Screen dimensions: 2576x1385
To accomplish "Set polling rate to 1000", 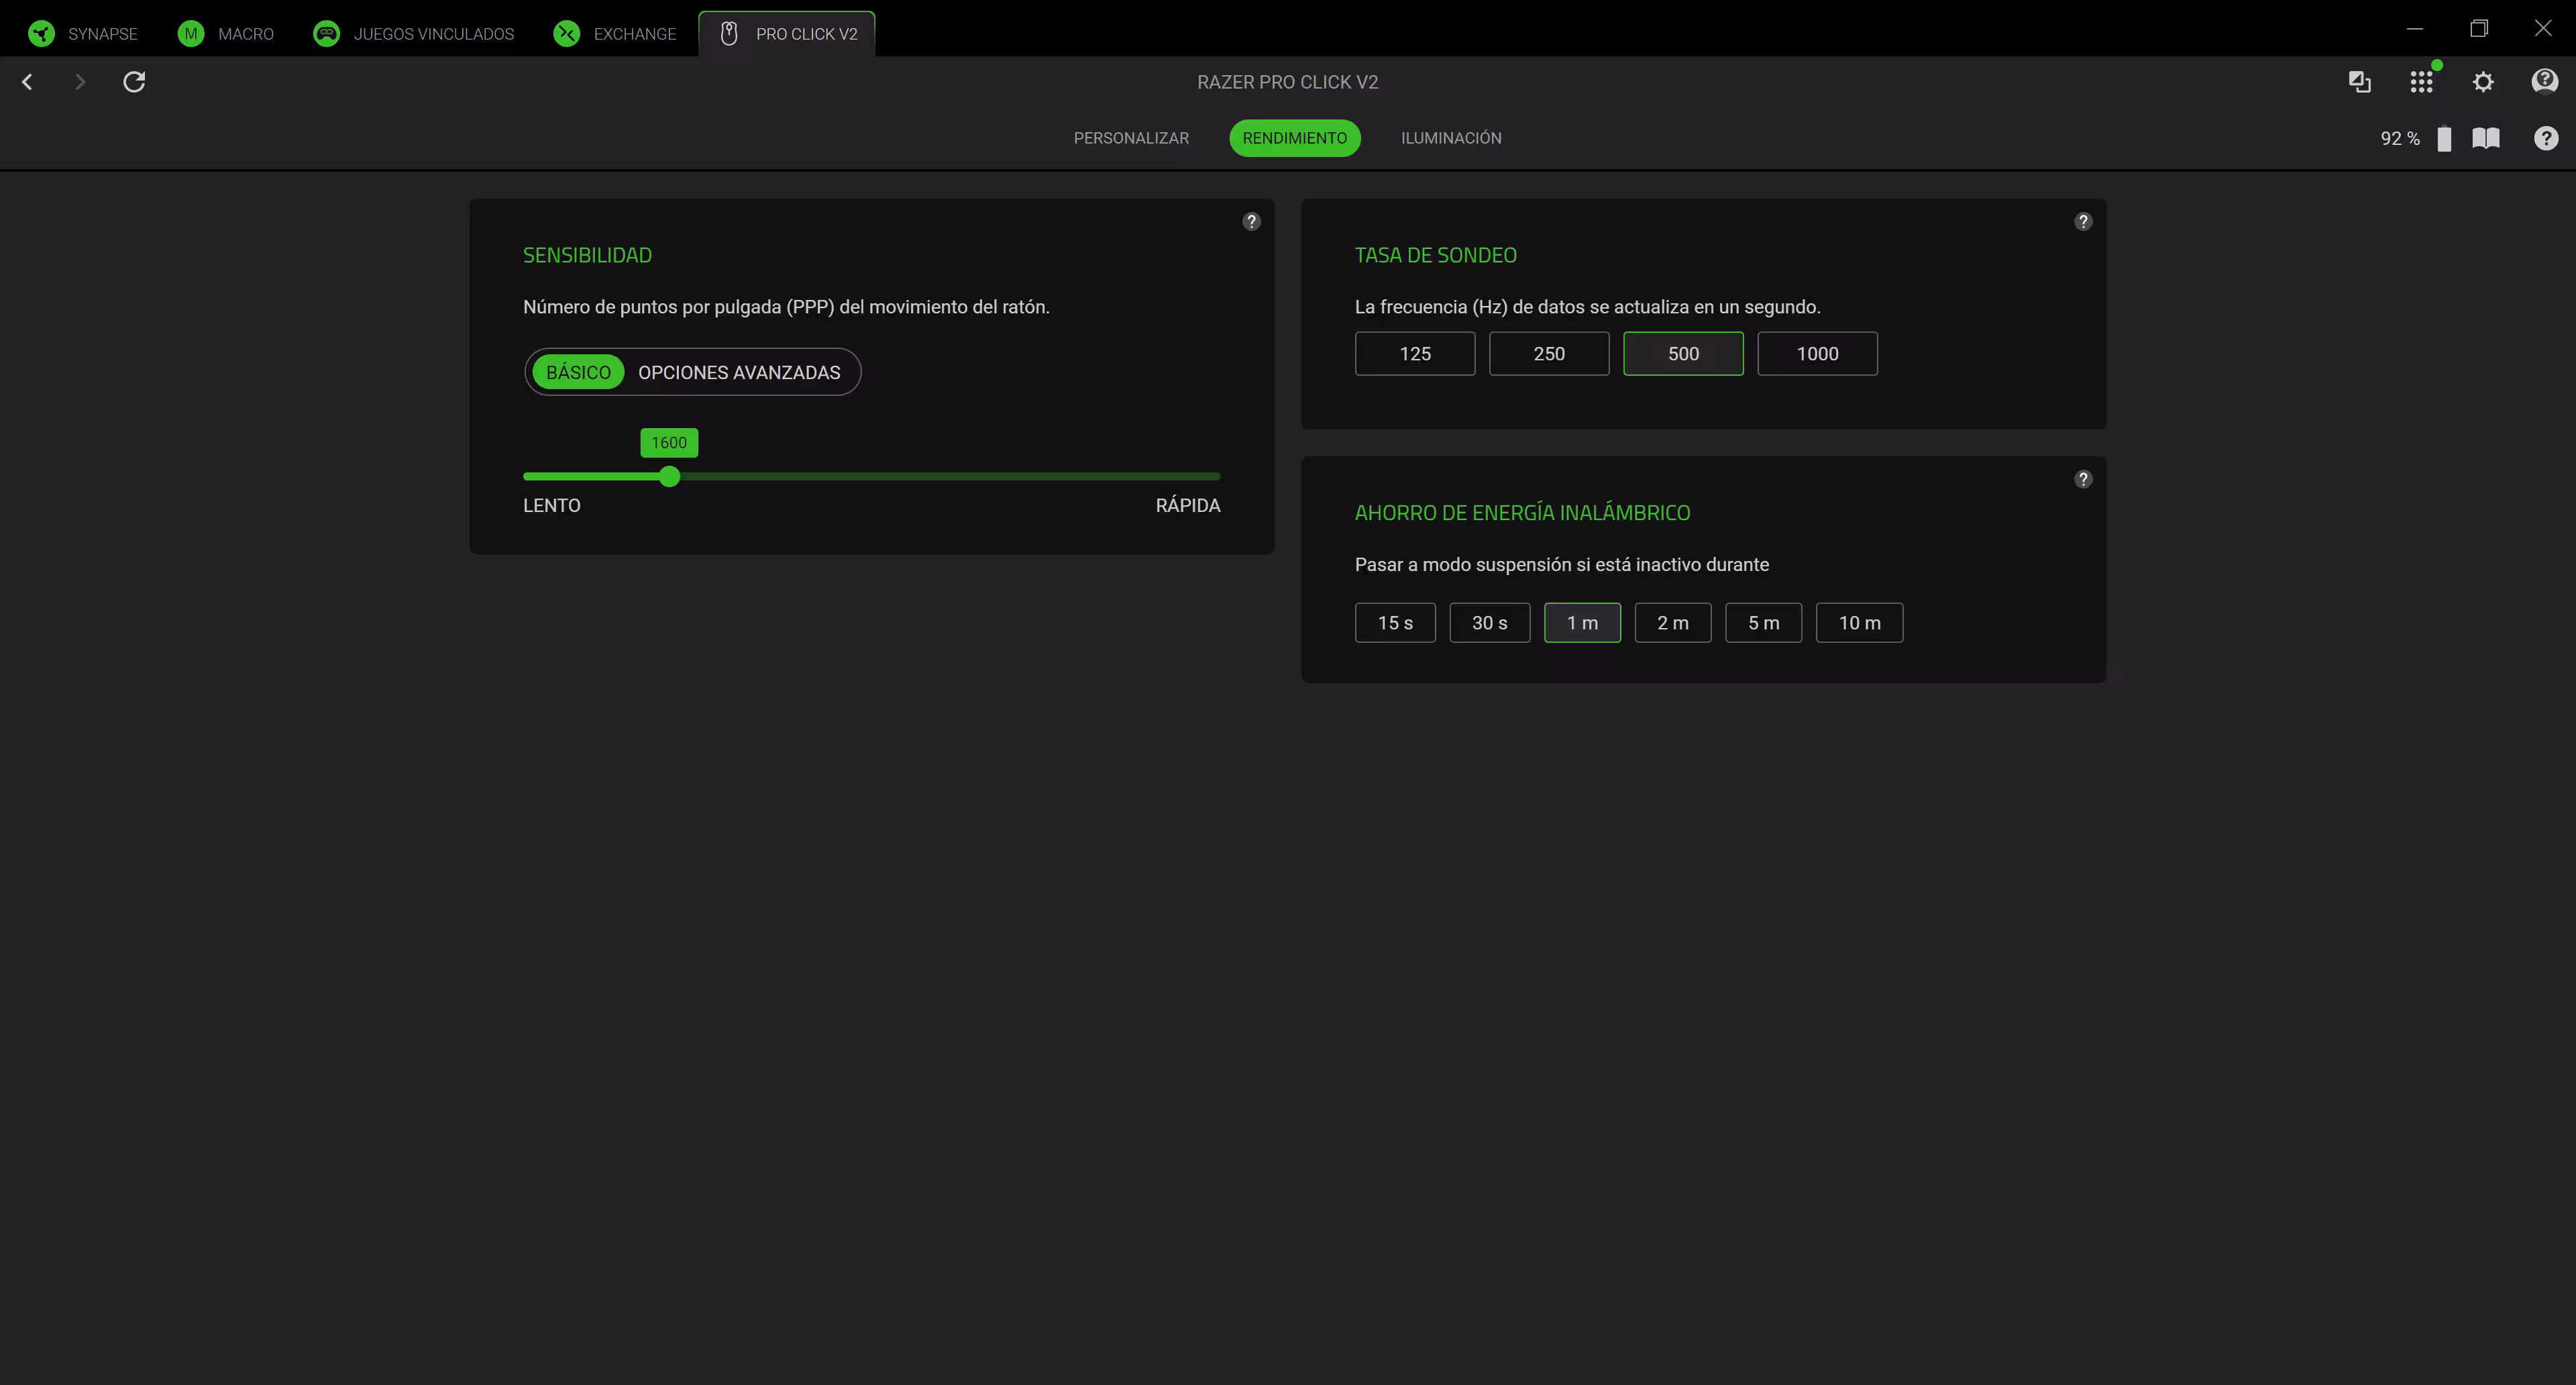I will pyautogui.click(x=1817, y=353).
